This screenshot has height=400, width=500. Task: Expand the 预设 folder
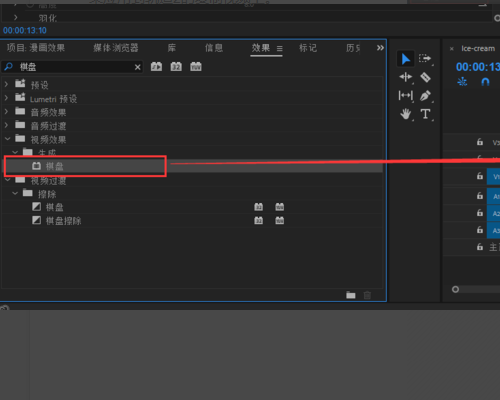6,85
